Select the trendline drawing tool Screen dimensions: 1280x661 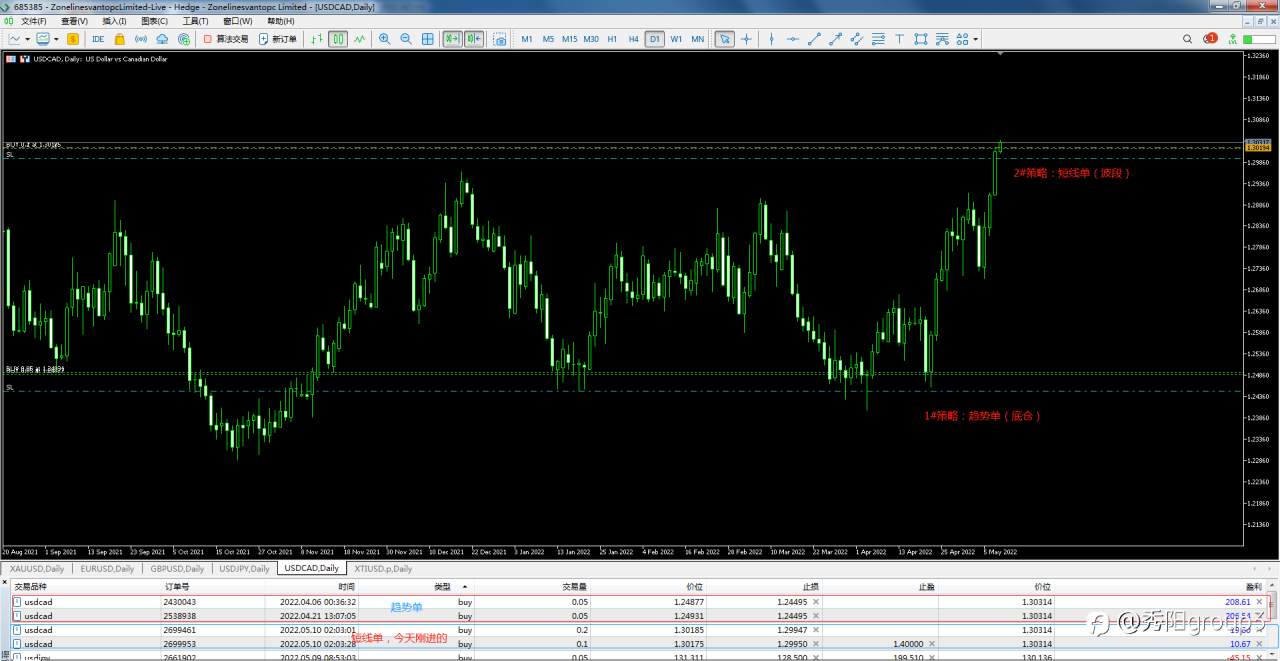click(813, 39)
